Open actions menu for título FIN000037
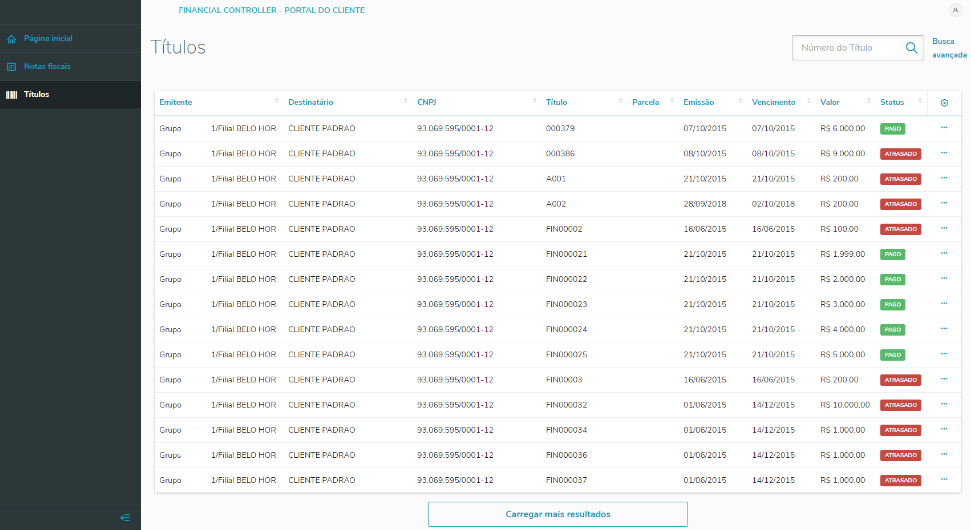Image resolution: width=971 pixels, height=530 pixels. tap(944, 480)
